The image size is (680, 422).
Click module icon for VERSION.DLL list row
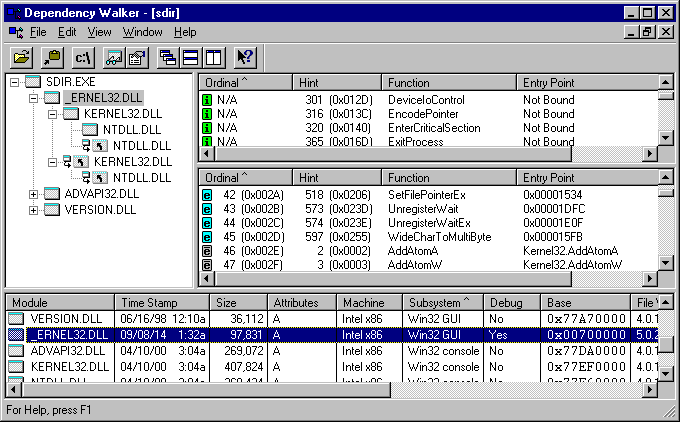[16, 319]
